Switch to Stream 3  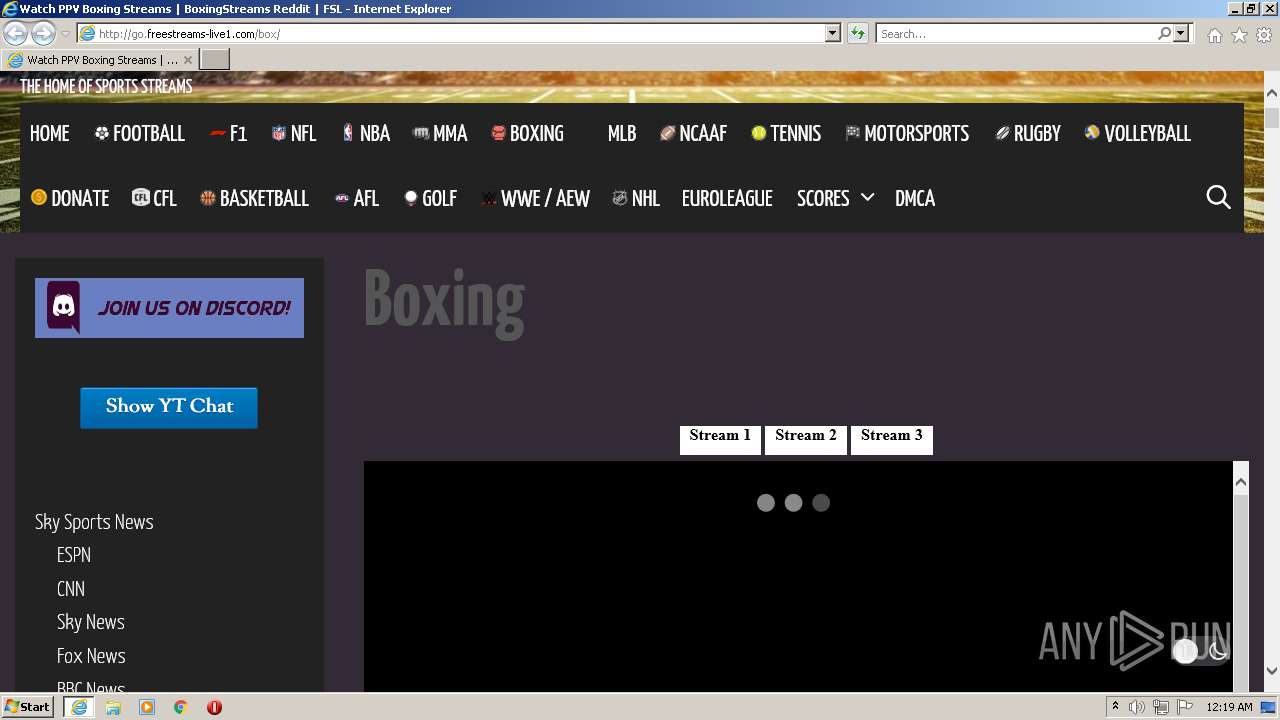click(x=892, y=440)
